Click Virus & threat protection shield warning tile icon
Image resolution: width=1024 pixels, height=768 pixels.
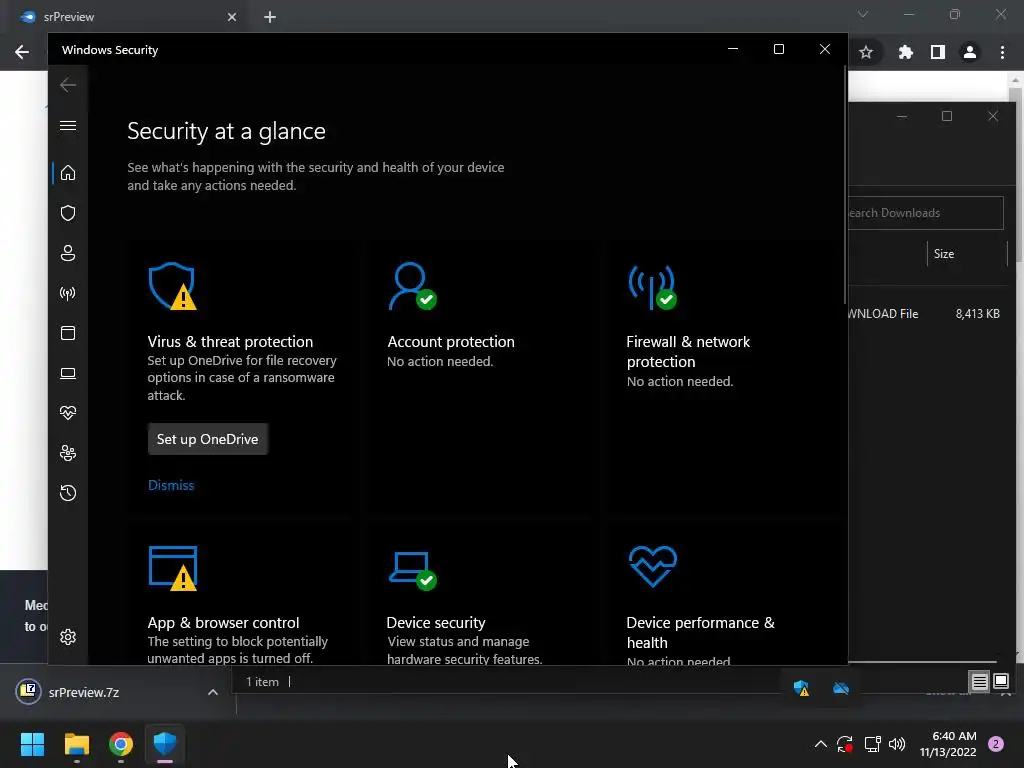click(x=172, y=286)
